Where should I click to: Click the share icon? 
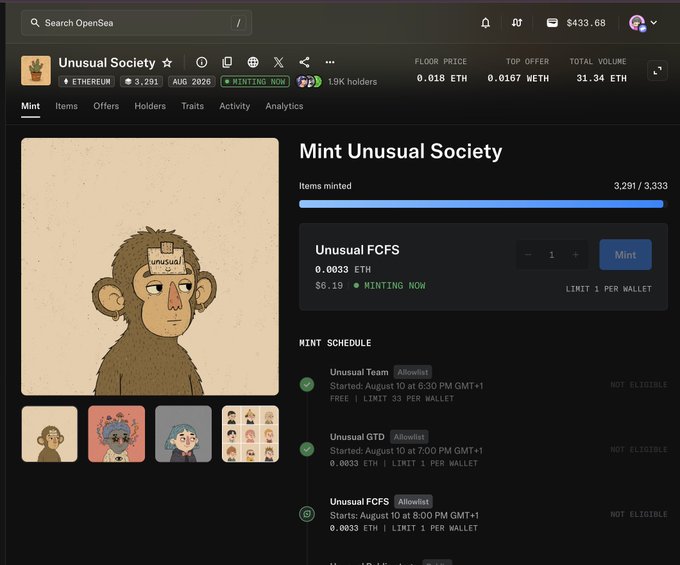[304, 62]
